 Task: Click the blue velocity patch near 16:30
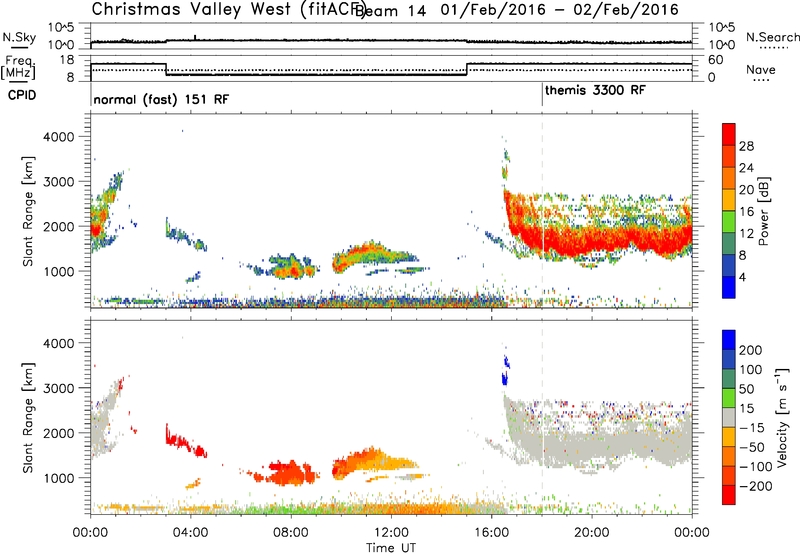click(506, 370)
